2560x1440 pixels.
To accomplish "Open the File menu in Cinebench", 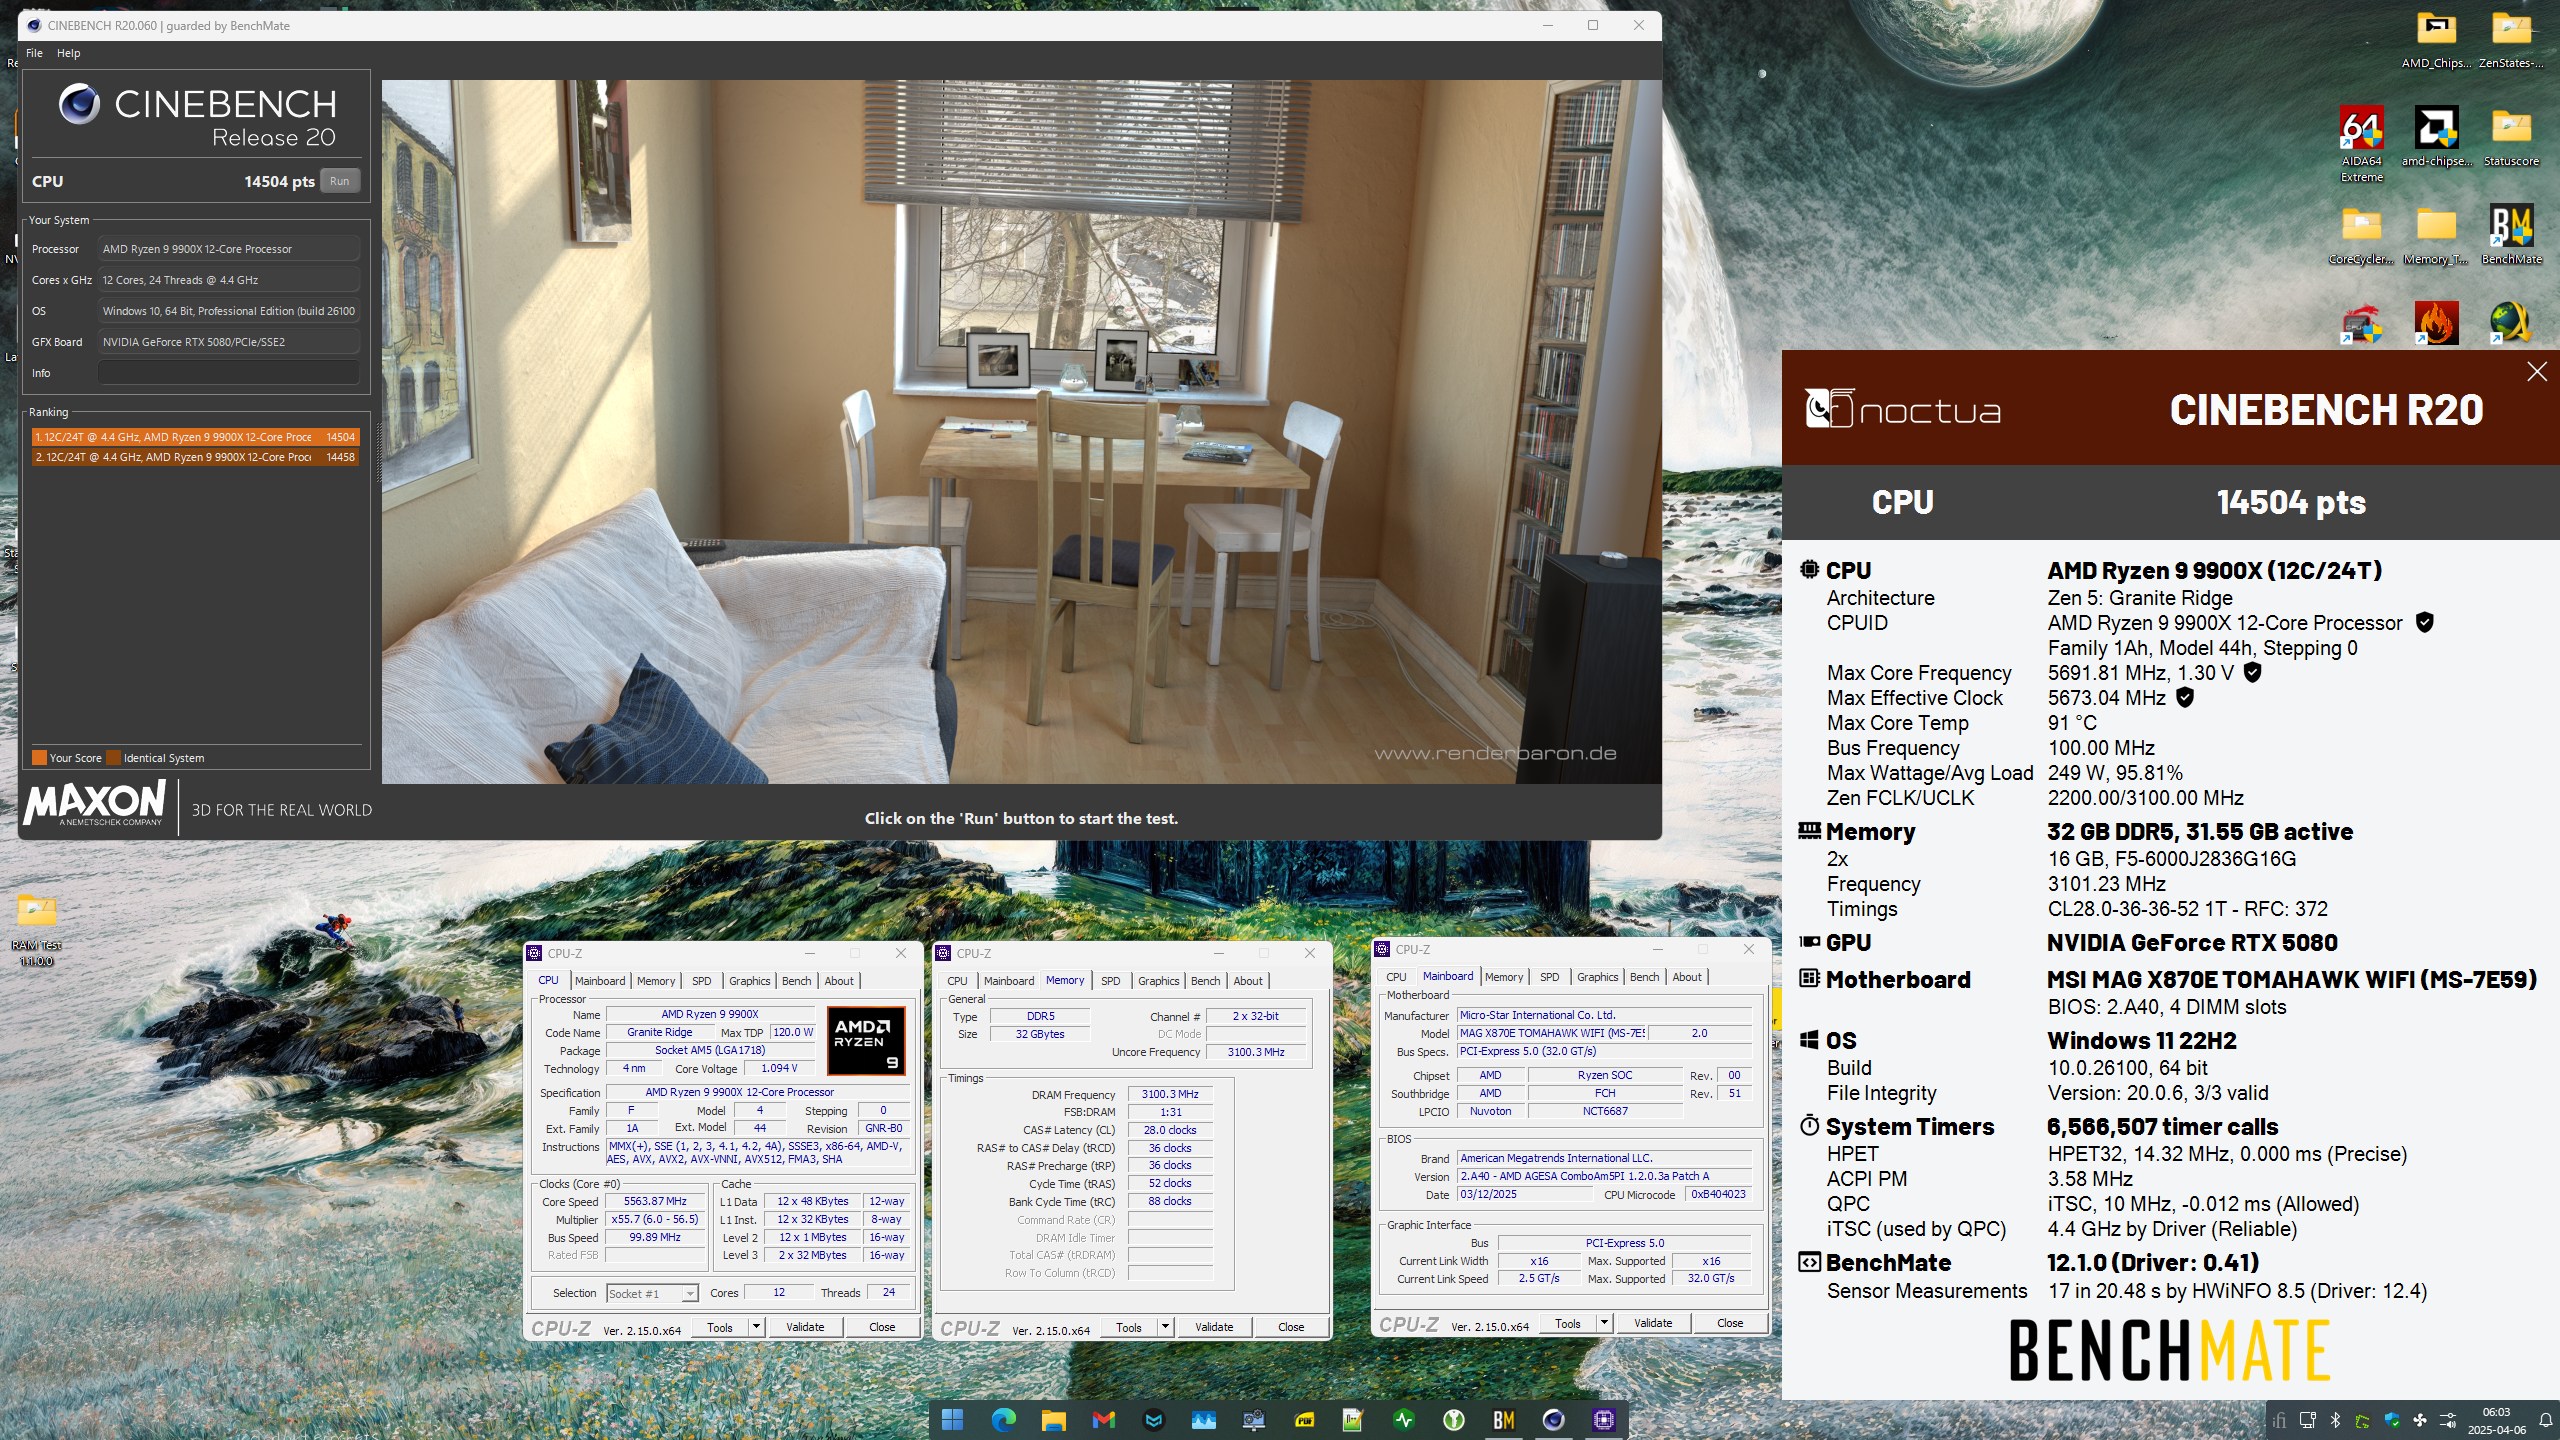I will click(34, 53).
